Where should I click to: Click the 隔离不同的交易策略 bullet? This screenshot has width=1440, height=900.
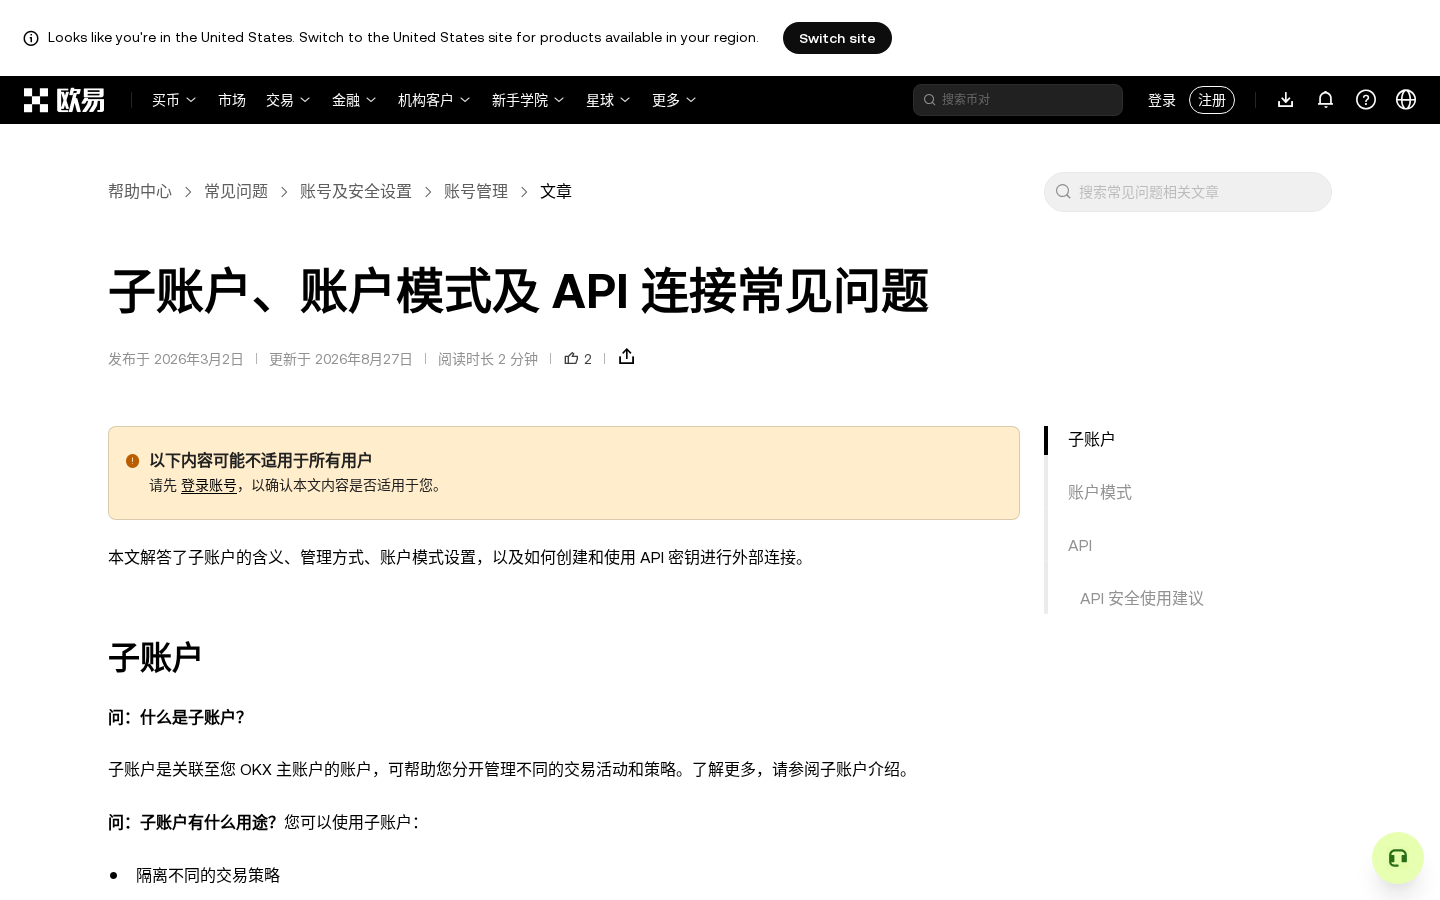[208, 875]
